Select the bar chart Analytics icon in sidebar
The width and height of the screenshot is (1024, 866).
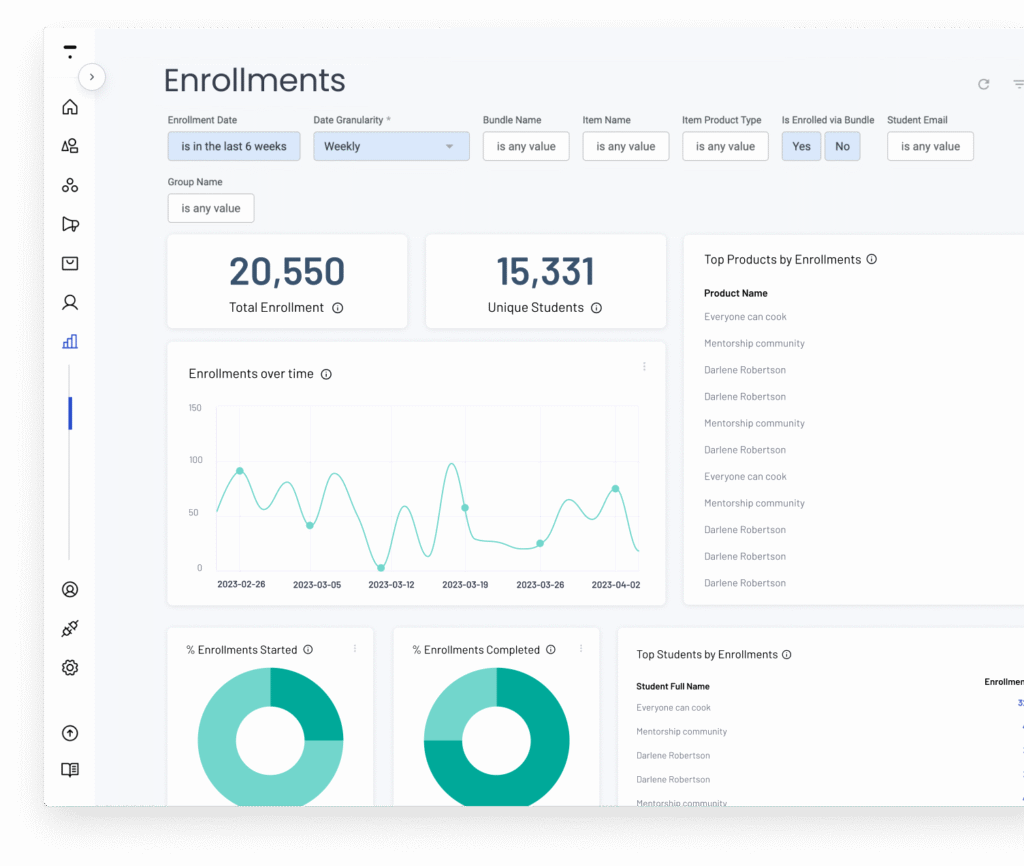[x=70, y=341]
